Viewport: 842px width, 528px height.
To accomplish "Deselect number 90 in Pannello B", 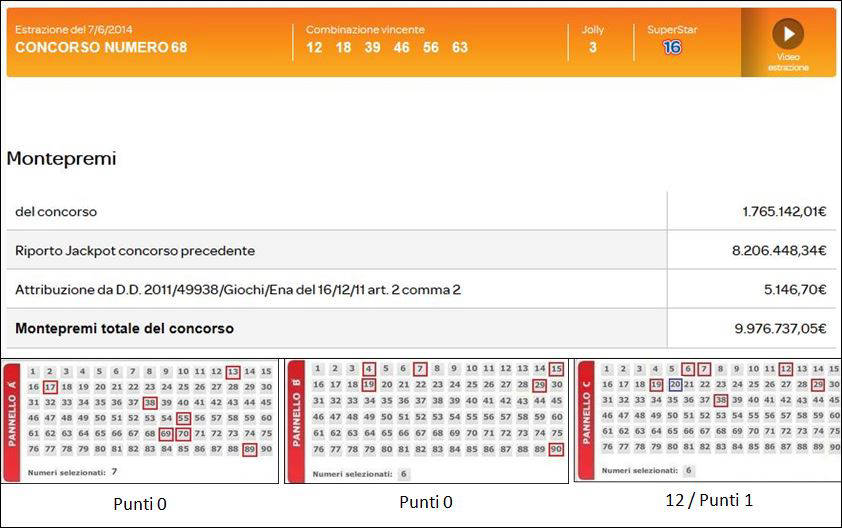I will pos(556,450).
